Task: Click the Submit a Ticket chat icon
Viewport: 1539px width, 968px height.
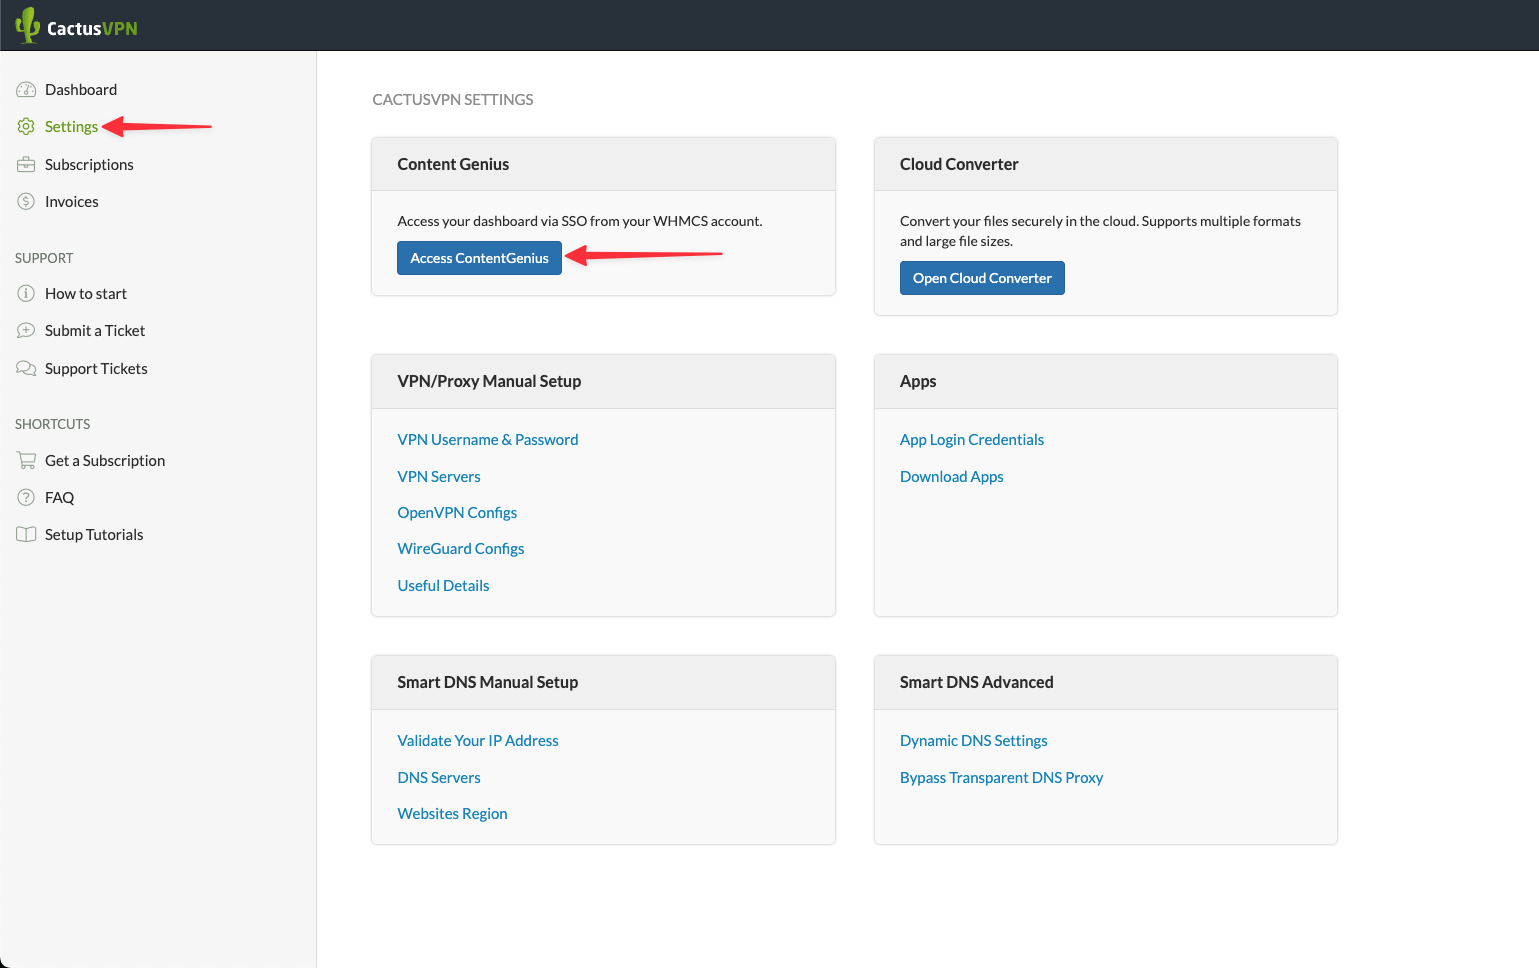Action: (x=26, y=331)
